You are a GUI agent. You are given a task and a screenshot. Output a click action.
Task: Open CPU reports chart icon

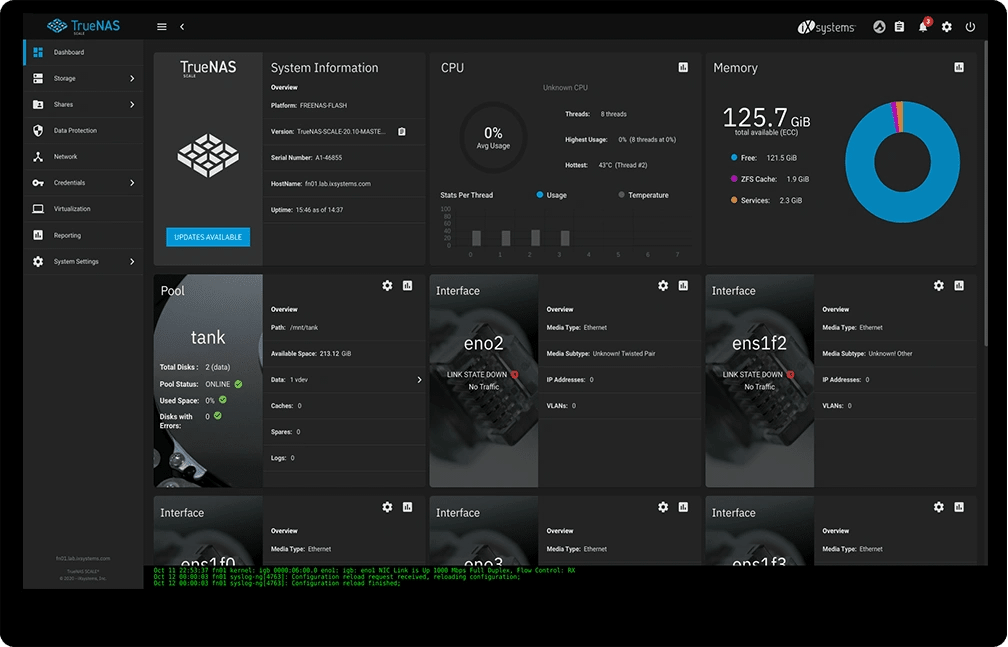(x=683, y=68)
